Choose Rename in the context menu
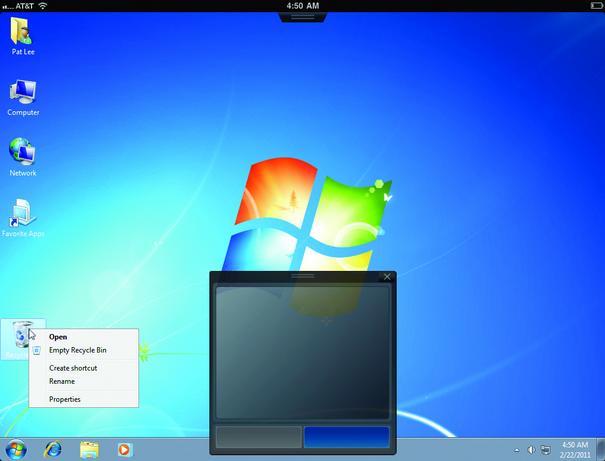The image size is (605, 461). coord(83,381)
